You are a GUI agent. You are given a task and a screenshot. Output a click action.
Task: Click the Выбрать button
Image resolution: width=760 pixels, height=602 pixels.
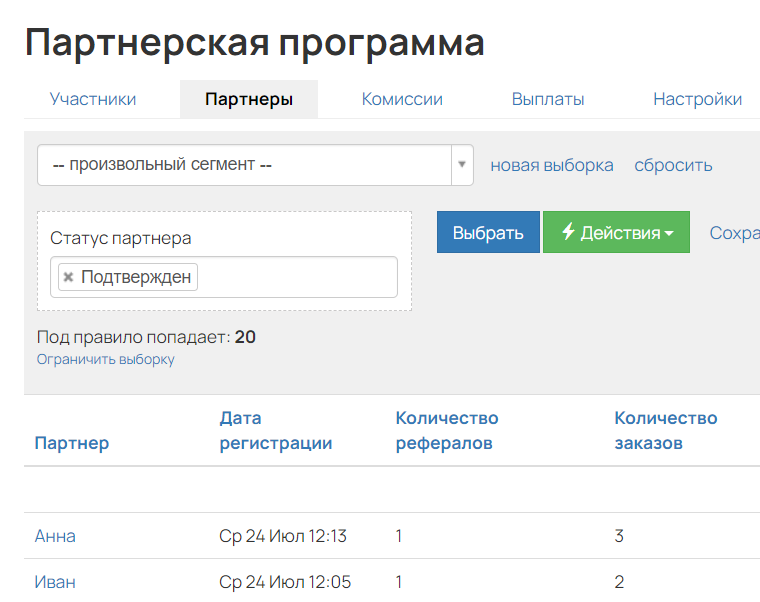tap(488, 232)
